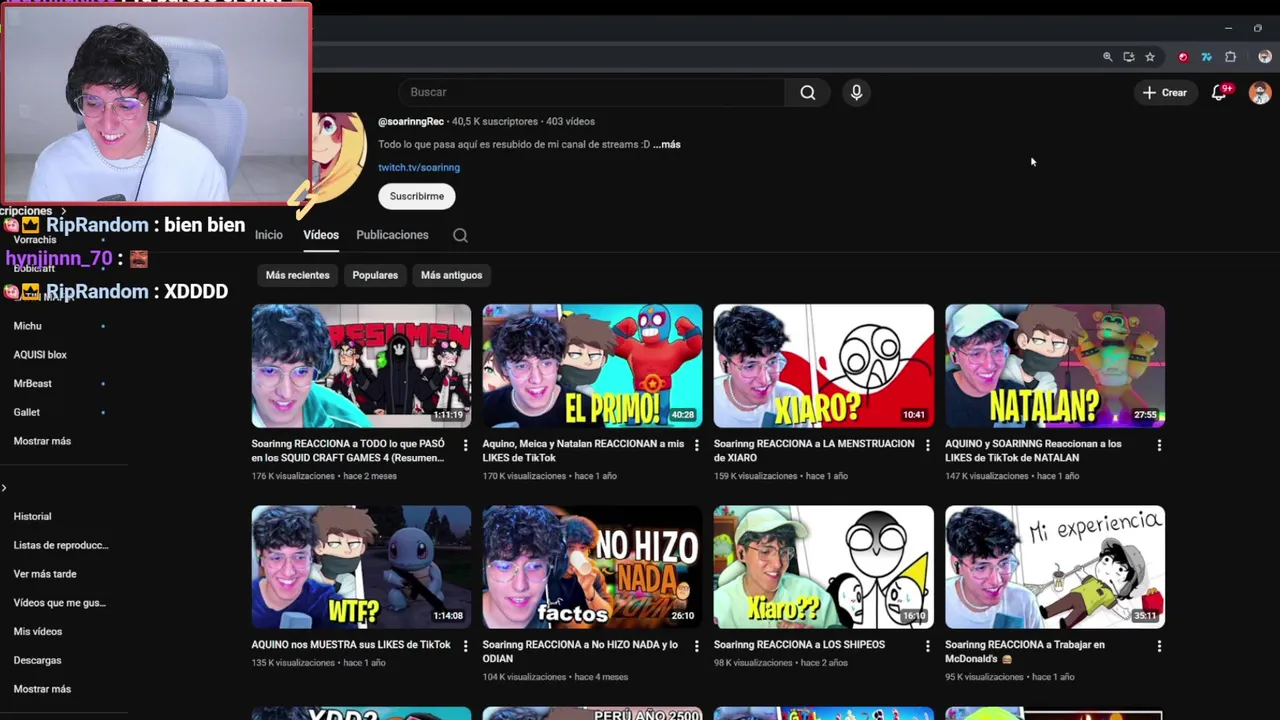This screenshot has width=1280, height=720.
Task: Open options for No HIZO NADA video
Action: (696, 646)
